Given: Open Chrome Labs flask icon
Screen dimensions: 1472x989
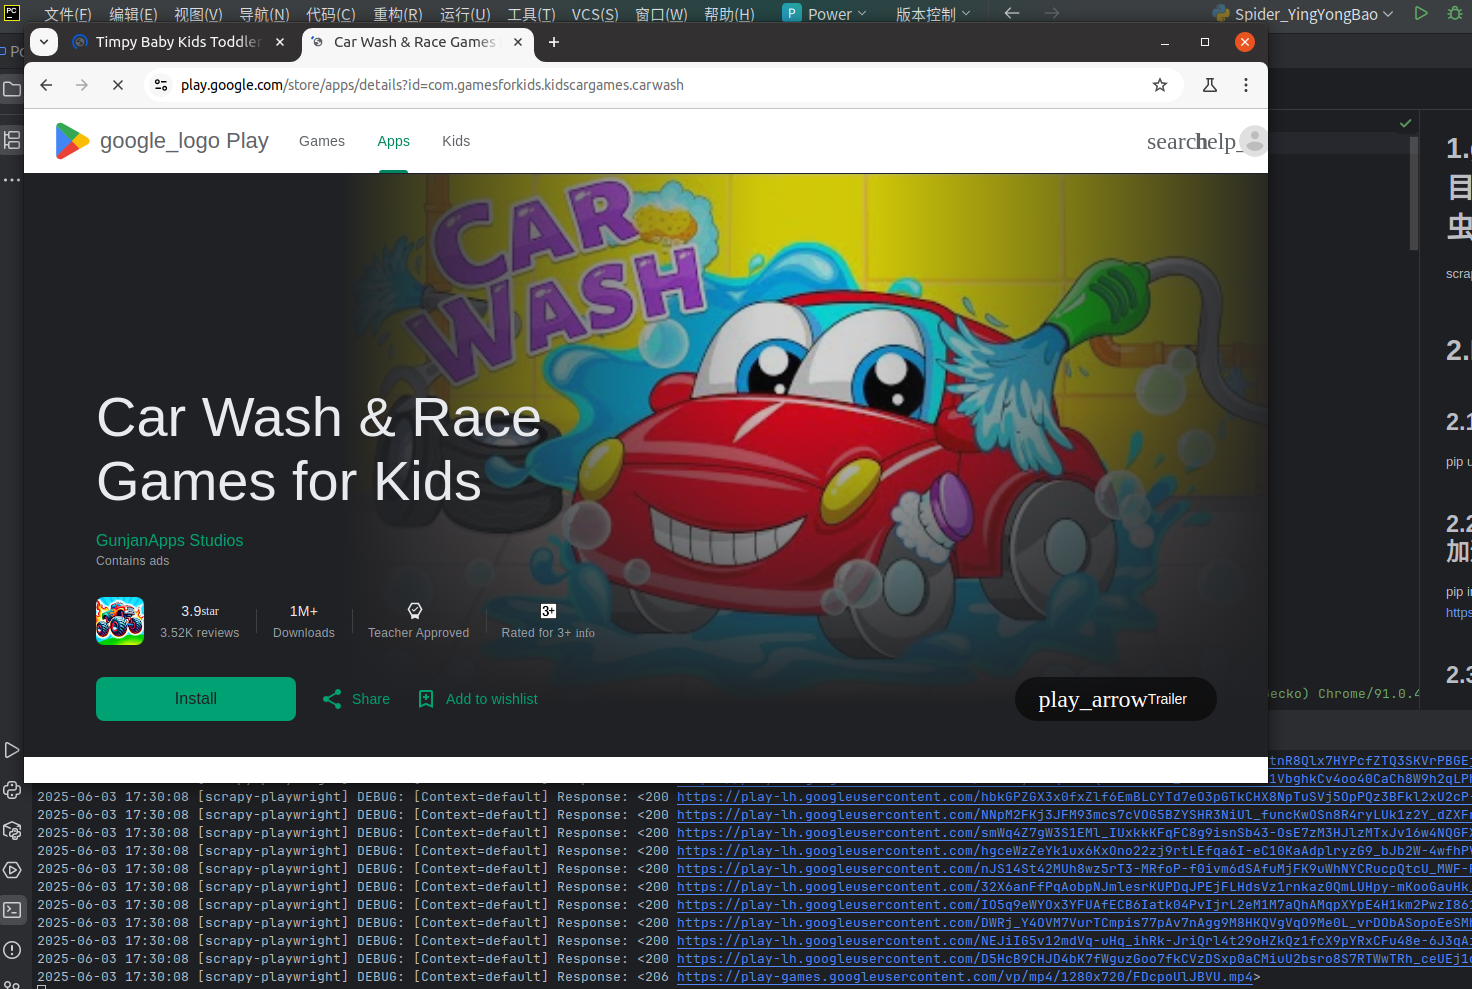Looking at the screenshot, I should point(1210,85).
